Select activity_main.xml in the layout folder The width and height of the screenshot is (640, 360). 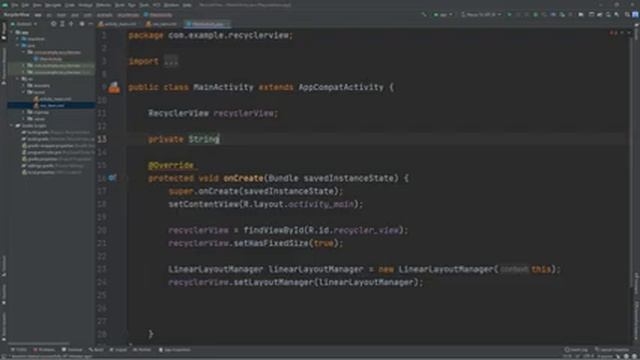[x=52, y=99]
